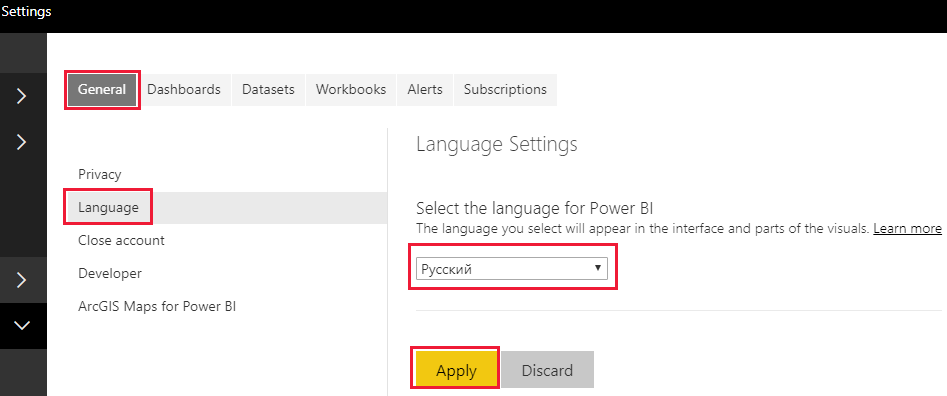
Task: Click the yellow Apply button
Action: [456, 369]
